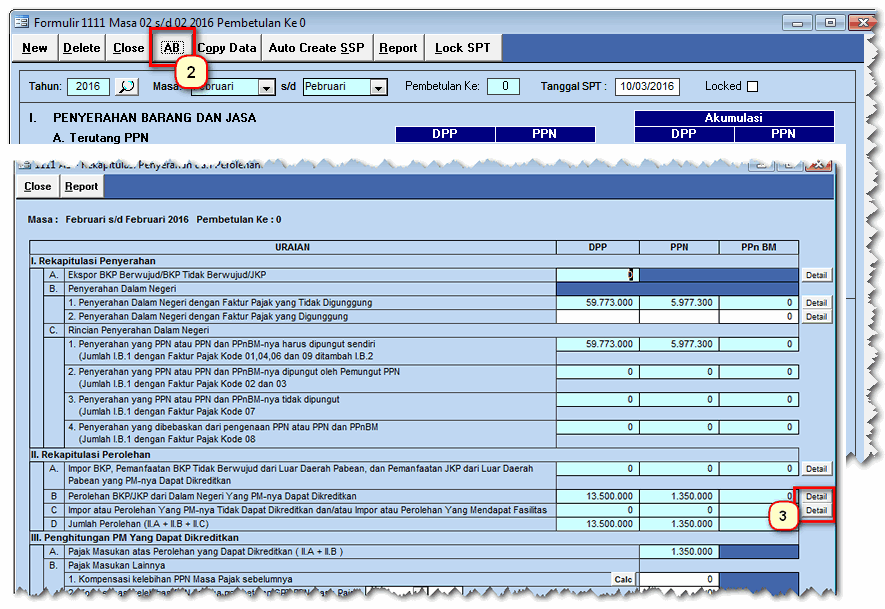The width and height of the screenshot is (885, 609).
Task: Open Detail for the Ekspor BKP Berwujud row
Action: pos(816,275)
